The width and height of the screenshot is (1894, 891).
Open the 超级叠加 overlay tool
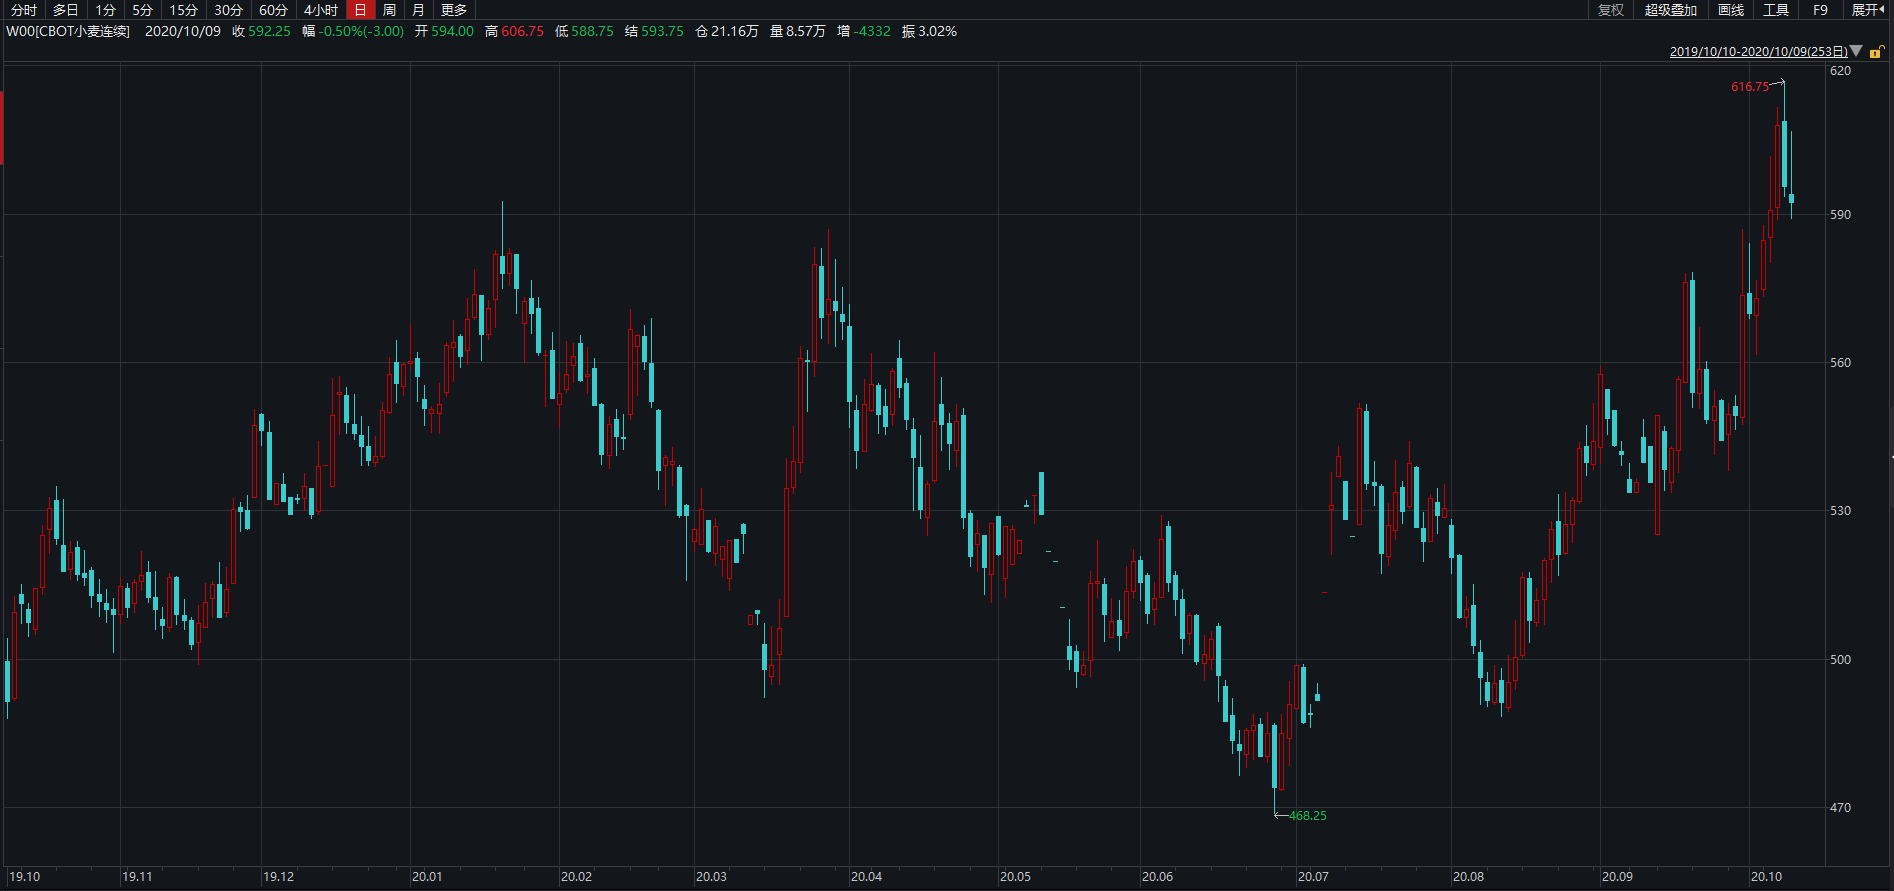coord(1671,10)
